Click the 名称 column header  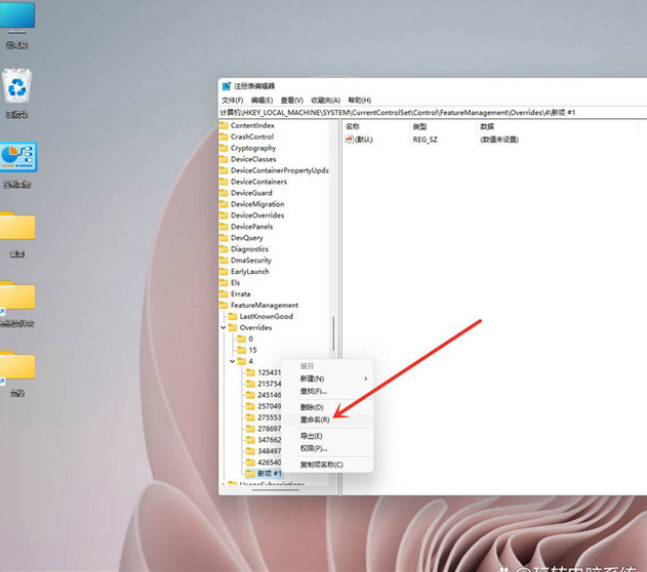[x=353, y=127]
